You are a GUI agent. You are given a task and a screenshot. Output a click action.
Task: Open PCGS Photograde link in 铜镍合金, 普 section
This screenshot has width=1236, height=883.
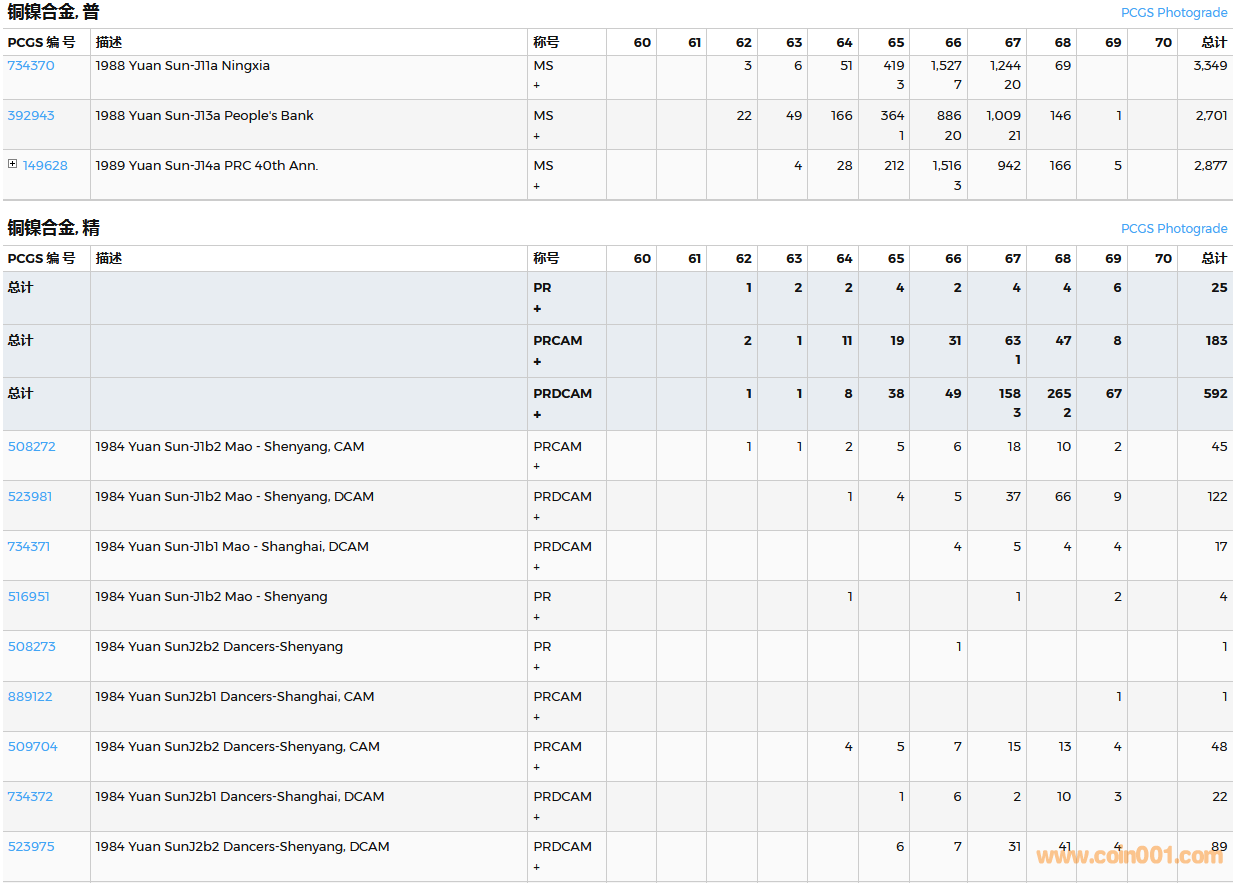pos(1173,13)
